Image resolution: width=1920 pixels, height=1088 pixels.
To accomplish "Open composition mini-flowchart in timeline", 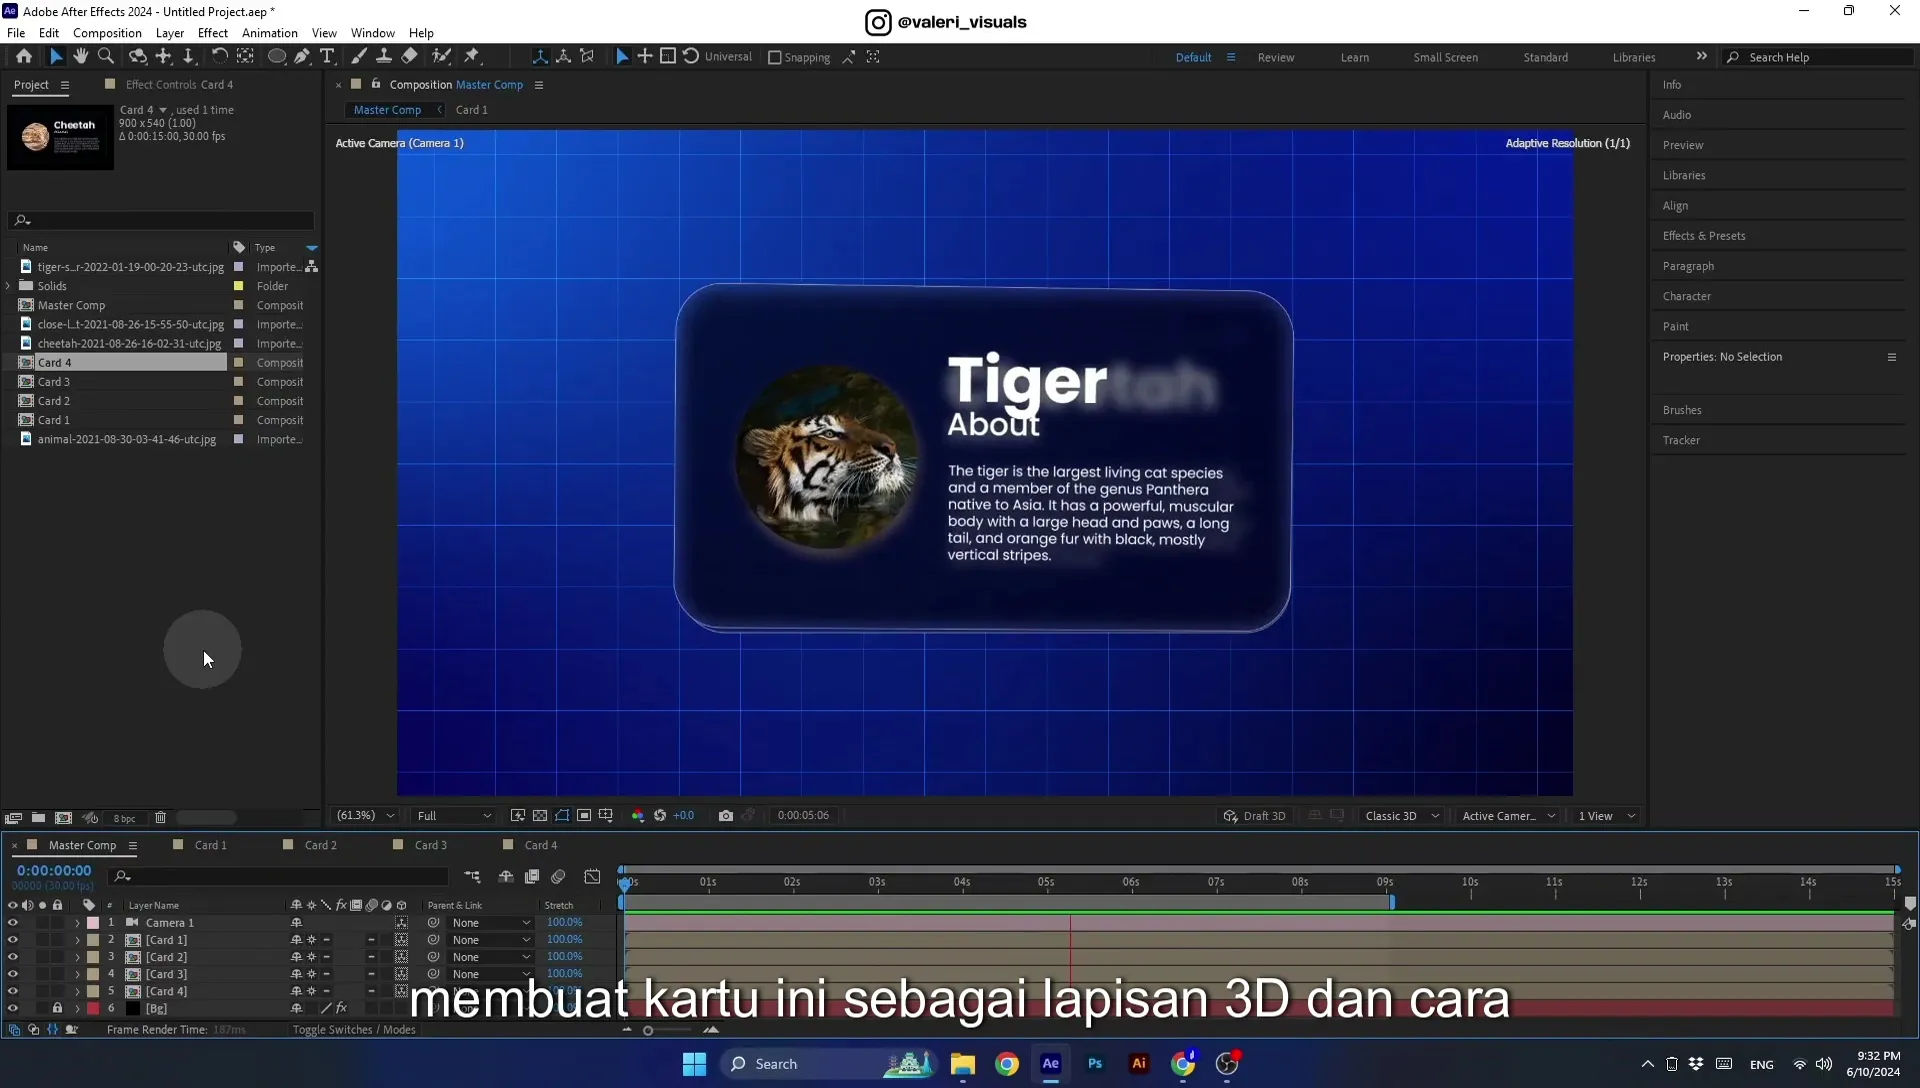I will [472, 877].
